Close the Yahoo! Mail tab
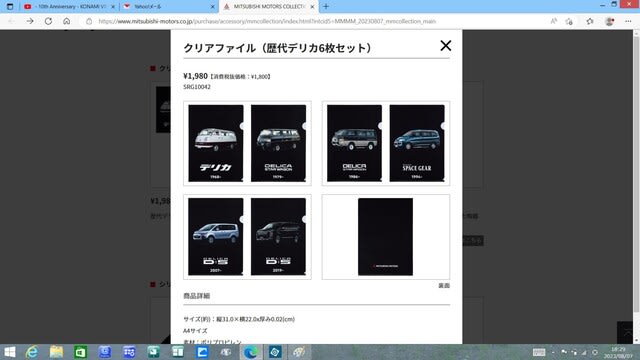The width and height of the screenshot is (640, 360). (x=213, y=7)
